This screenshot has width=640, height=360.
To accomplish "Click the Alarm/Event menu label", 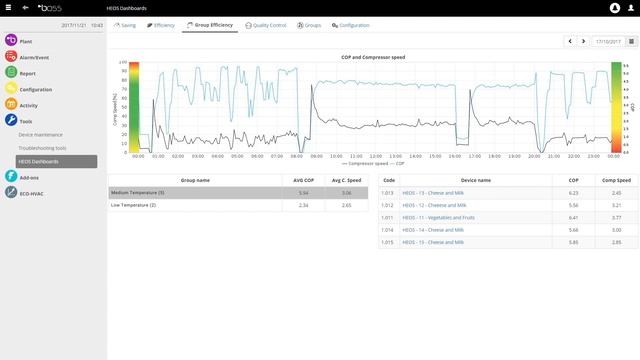I will (x=34, y=58).
